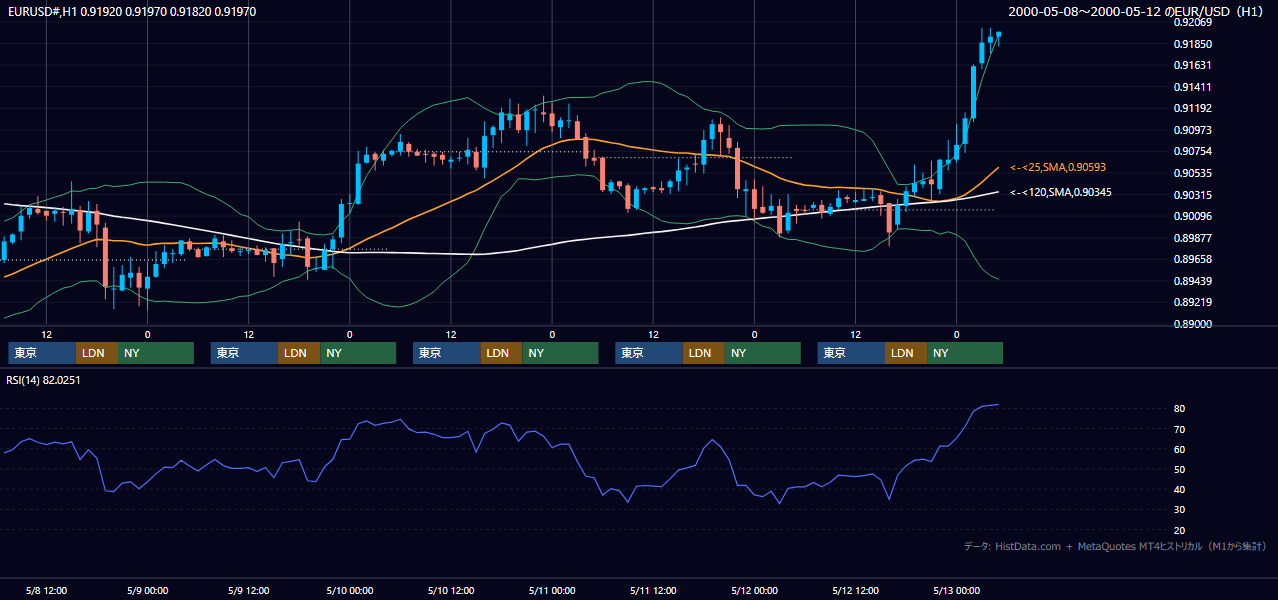The height and width of the screenshot is (600, 1278).
Task: Click the 5/11 00:00 date label
Action: (552, 590)
